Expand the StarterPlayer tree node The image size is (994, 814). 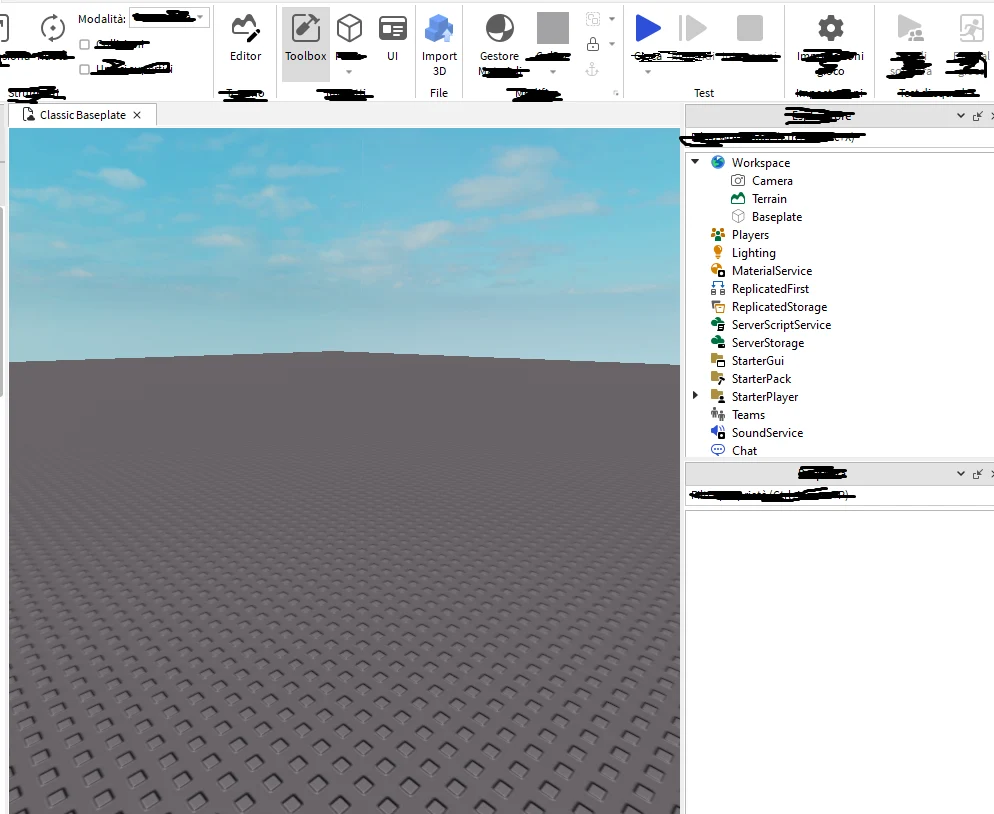pos(695,396)
